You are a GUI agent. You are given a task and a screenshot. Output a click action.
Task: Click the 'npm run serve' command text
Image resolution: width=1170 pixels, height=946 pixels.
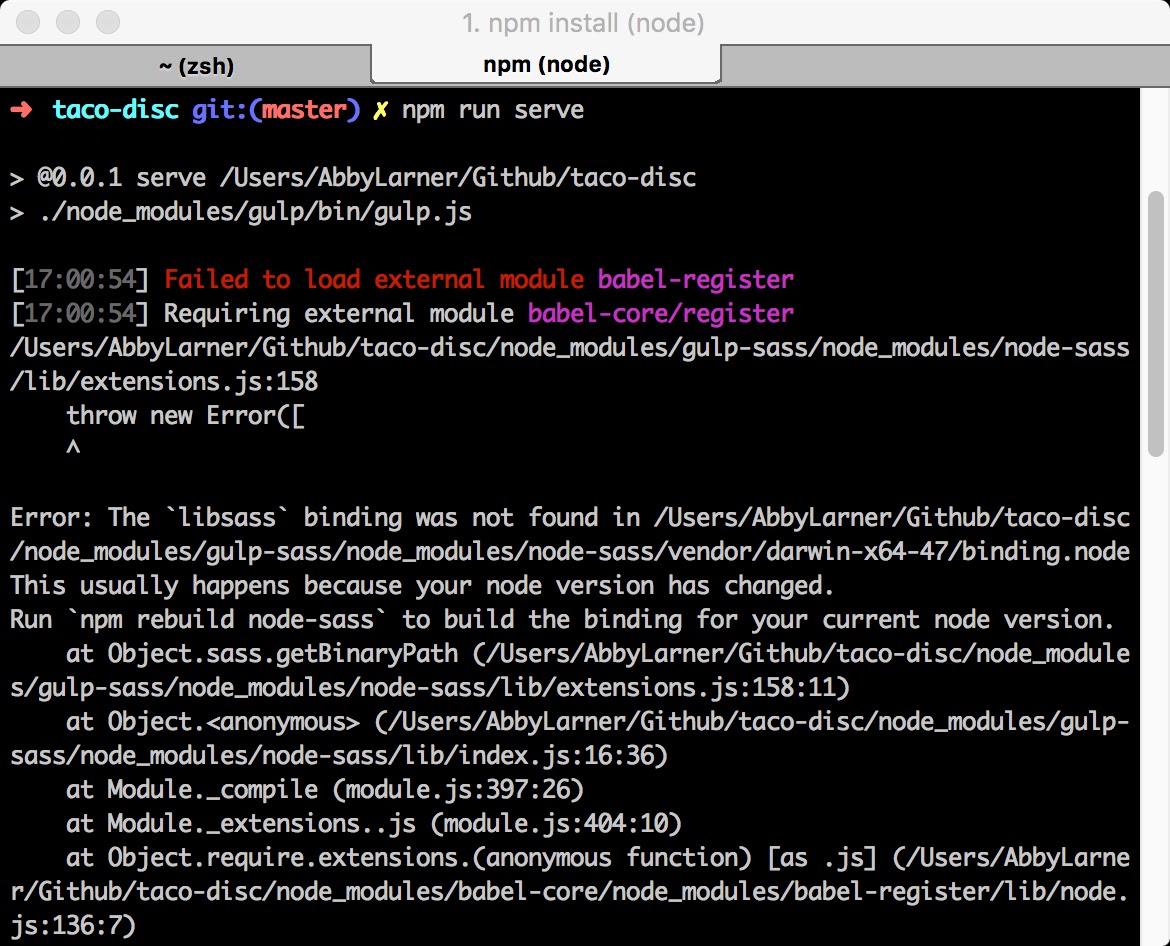493,110
